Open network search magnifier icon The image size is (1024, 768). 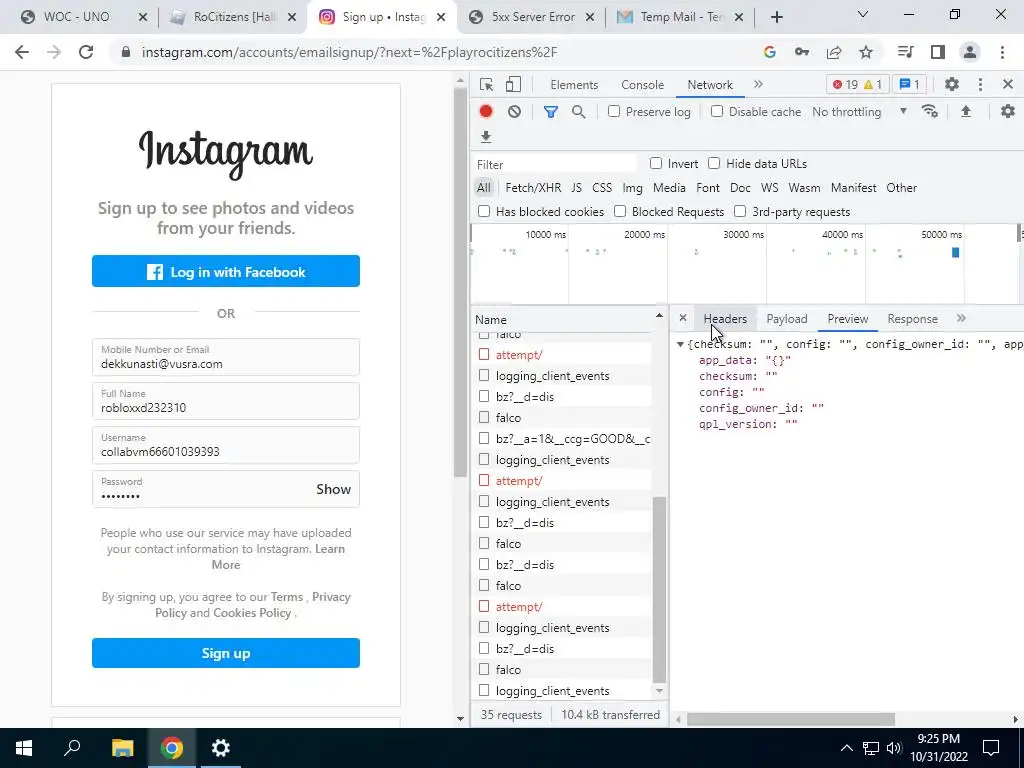pyautogui.click(x=579, y=112)
